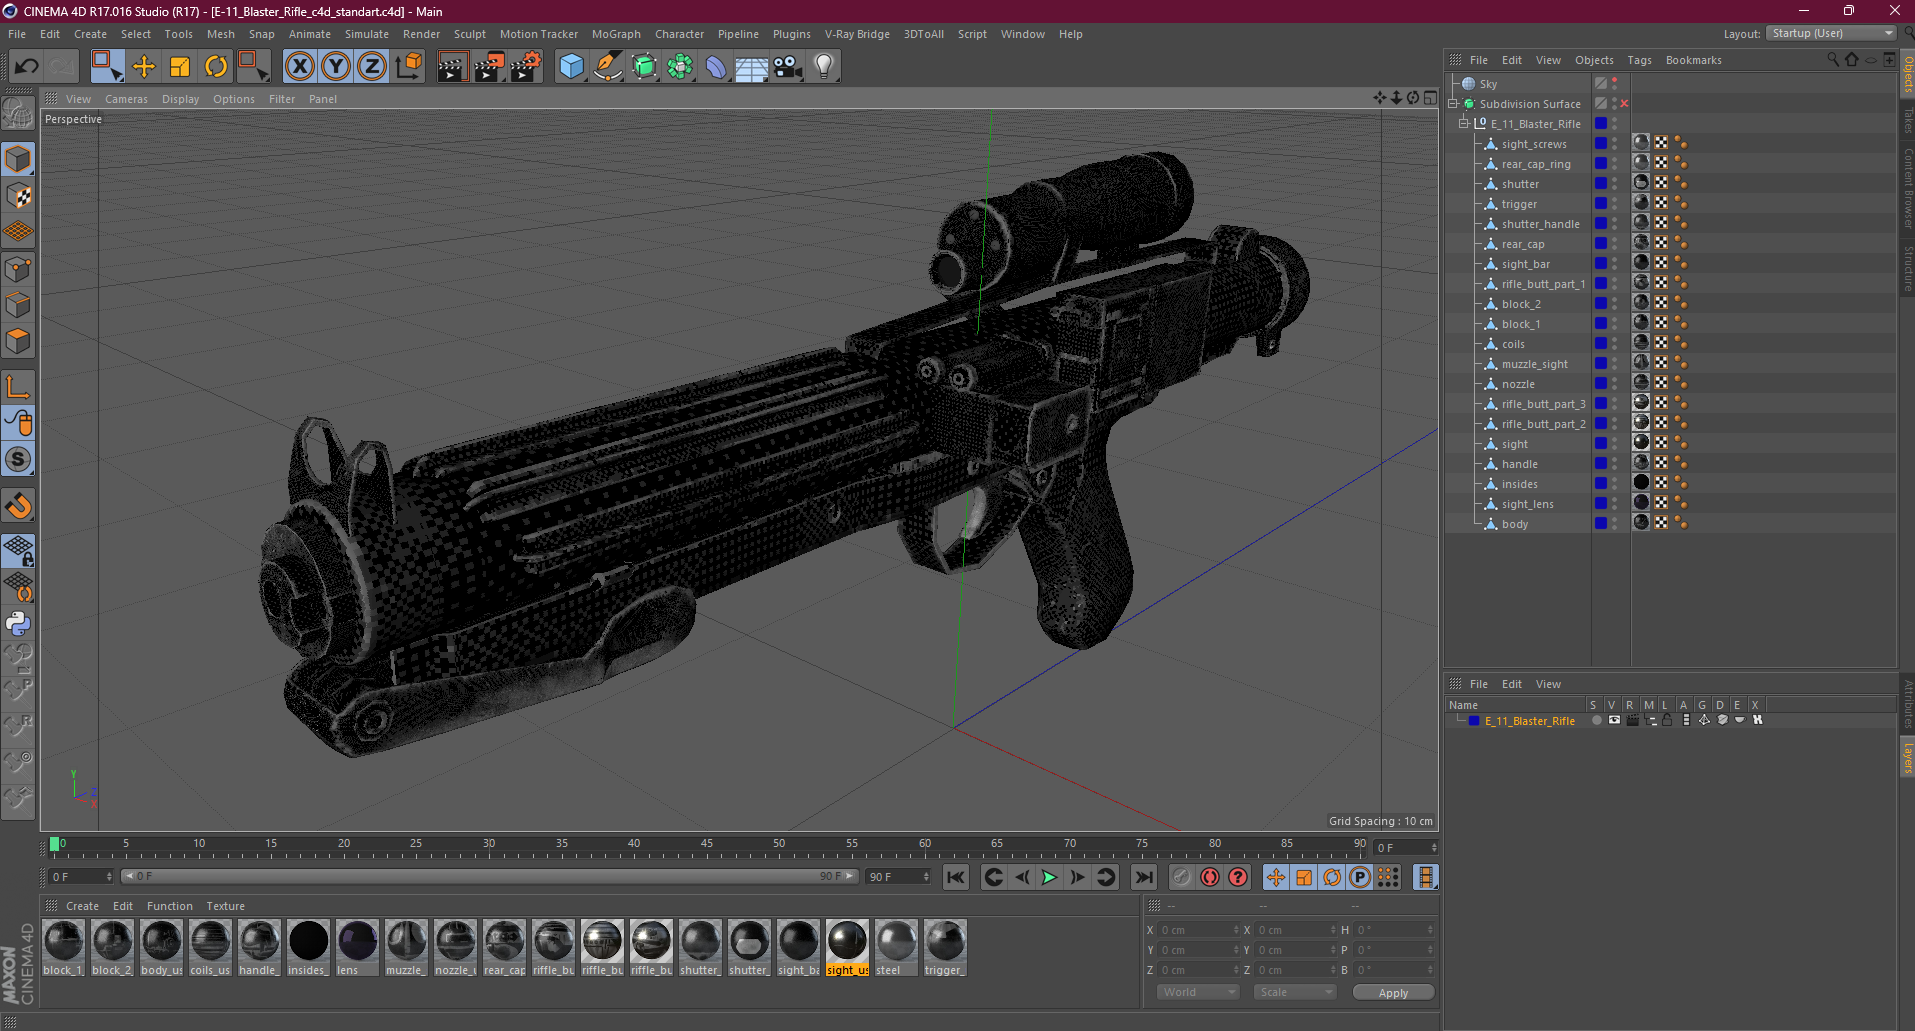This screenshot has height=1031, width=1915.
Task: Toggle layer Lock icon
Action: (1667, 720)
